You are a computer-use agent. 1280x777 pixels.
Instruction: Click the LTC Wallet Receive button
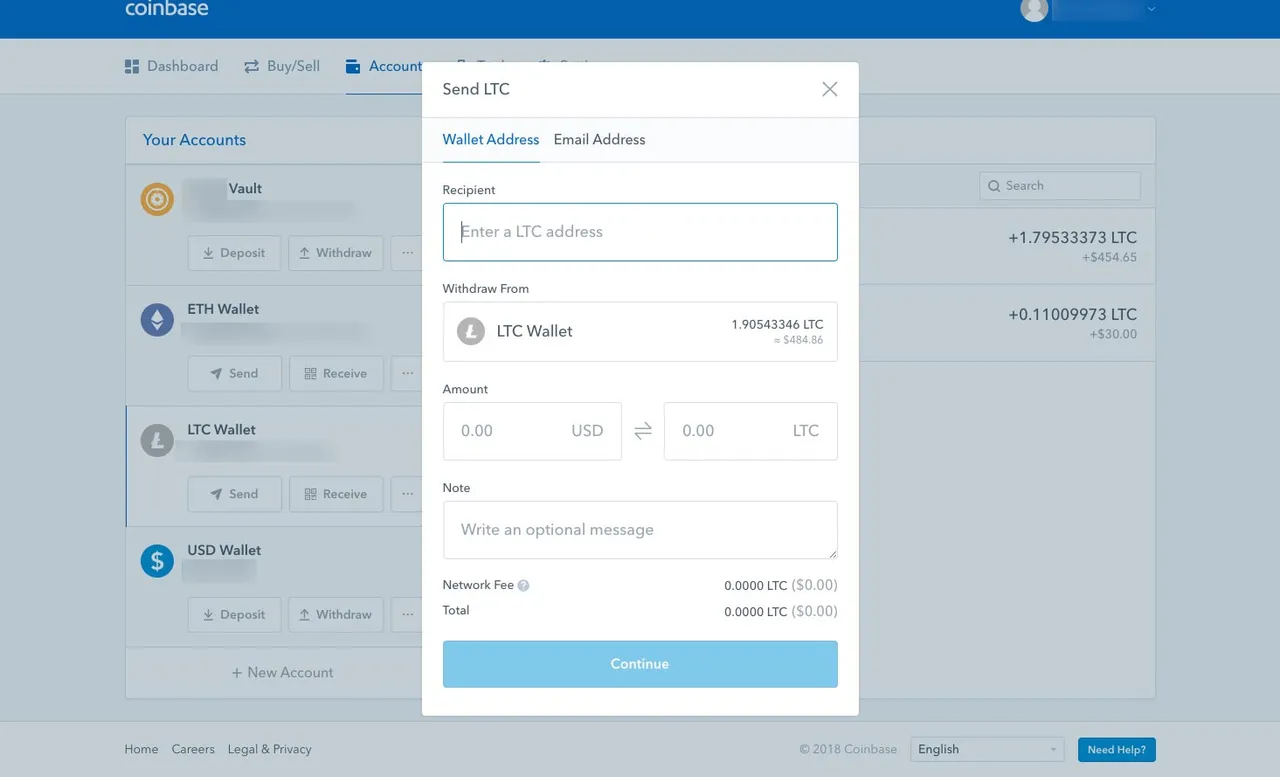(x=335, y=494)
